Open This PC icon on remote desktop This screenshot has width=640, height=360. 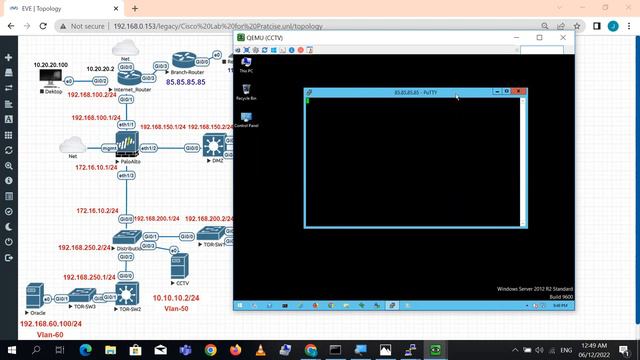(246, 65)
